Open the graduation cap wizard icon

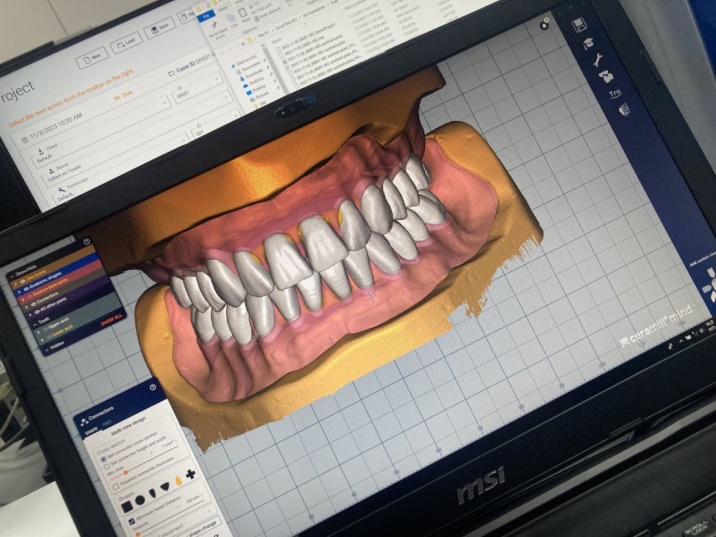588,44
